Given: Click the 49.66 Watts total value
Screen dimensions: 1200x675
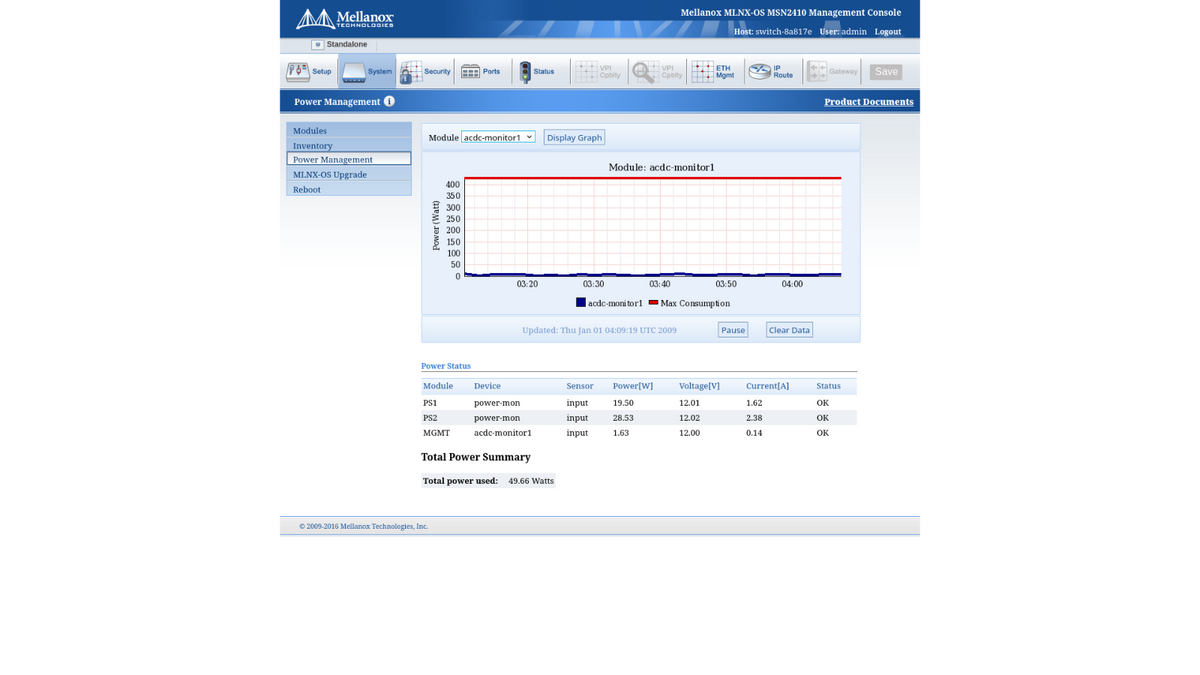Looking at the screenshot, I should pos(531,481).
